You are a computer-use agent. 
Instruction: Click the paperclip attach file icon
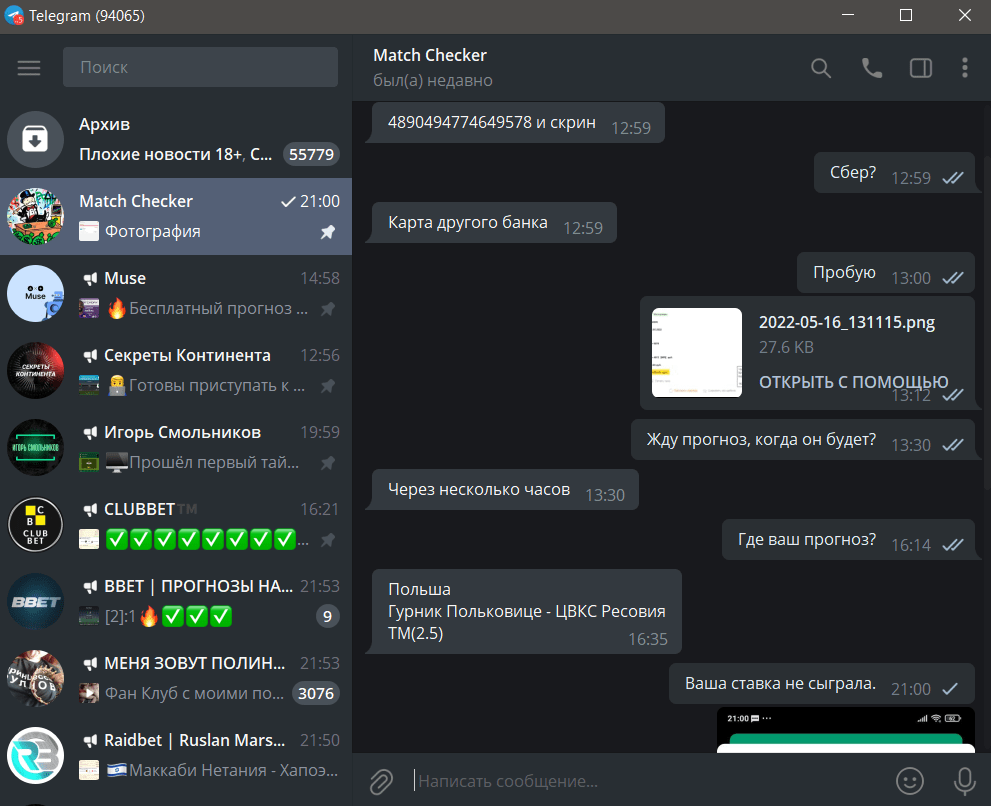[x=381, y=781]
